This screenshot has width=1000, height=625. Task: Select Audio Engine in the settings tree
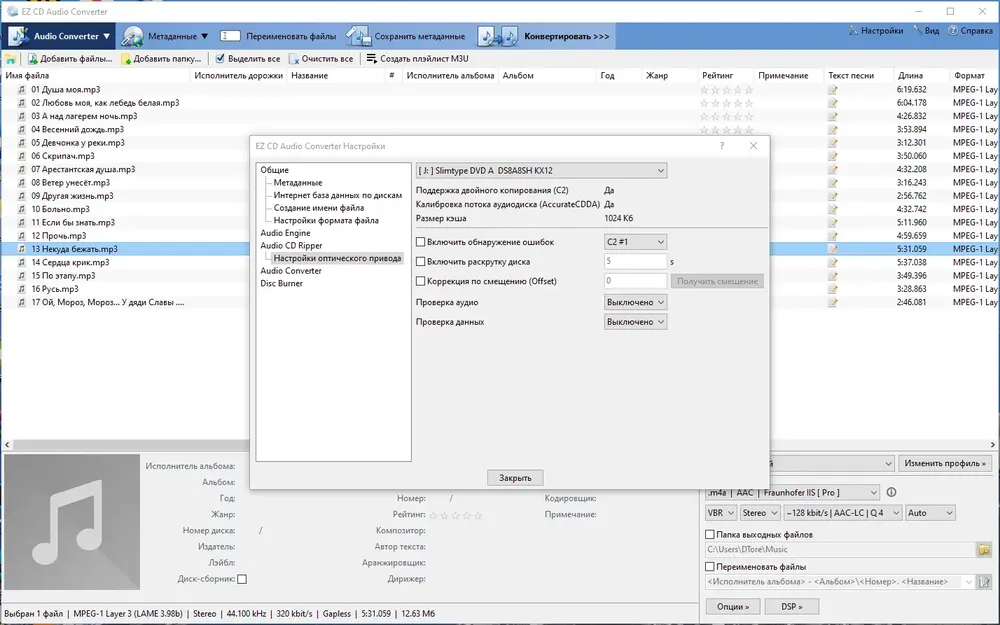coord(285,233)
